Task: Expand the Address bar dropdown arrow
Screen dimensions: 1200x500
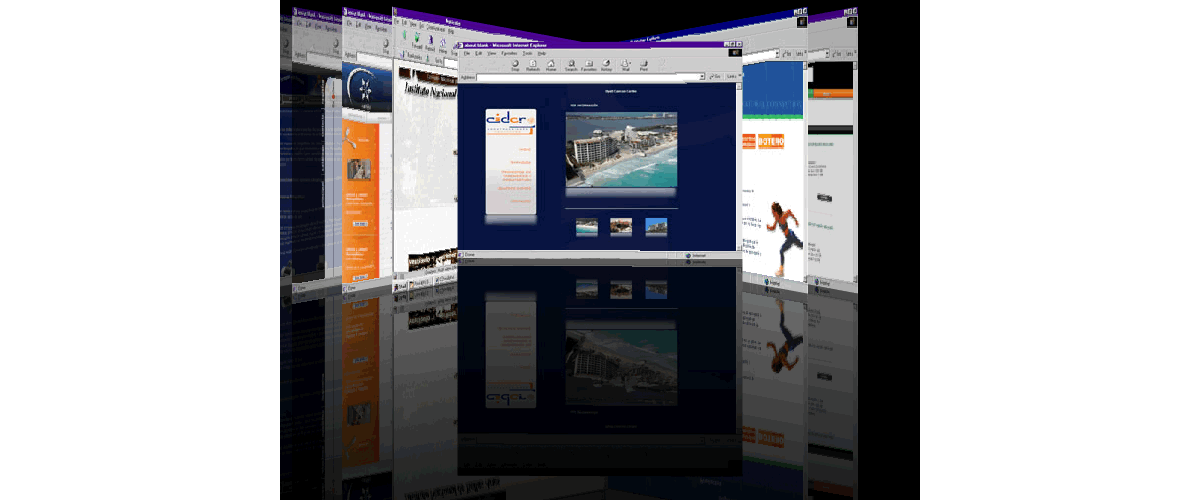Action: click(702, 76)
